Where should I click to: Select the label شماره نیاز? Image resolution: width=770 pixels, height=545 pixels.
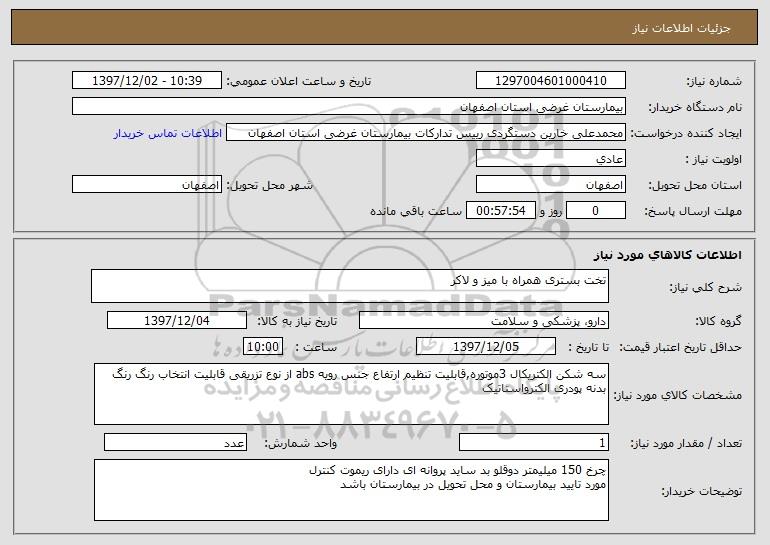click(714, 82)
